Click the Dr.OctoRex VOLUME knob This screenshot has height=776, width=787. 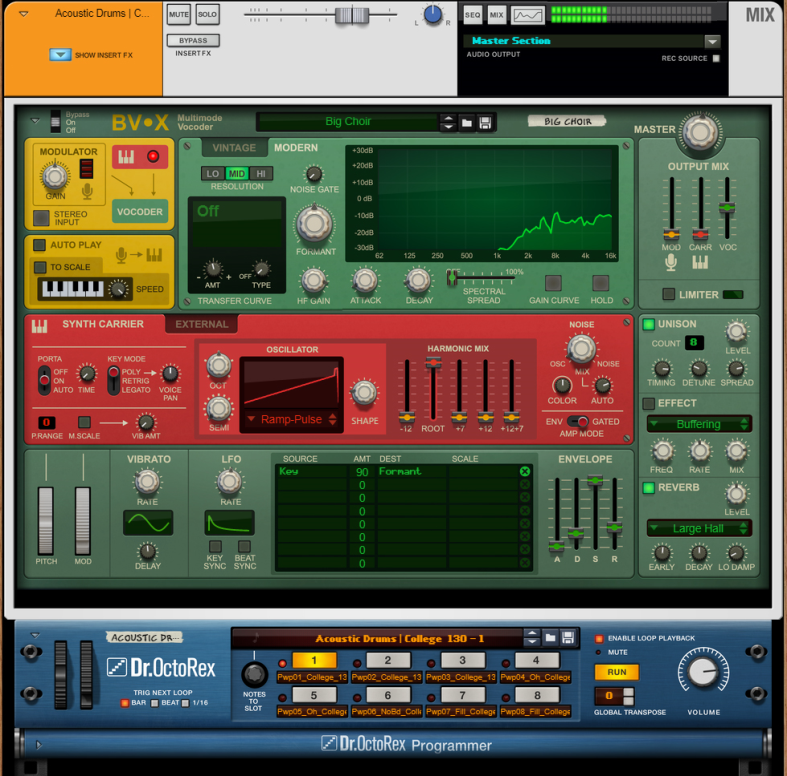(x=703, y=672)
